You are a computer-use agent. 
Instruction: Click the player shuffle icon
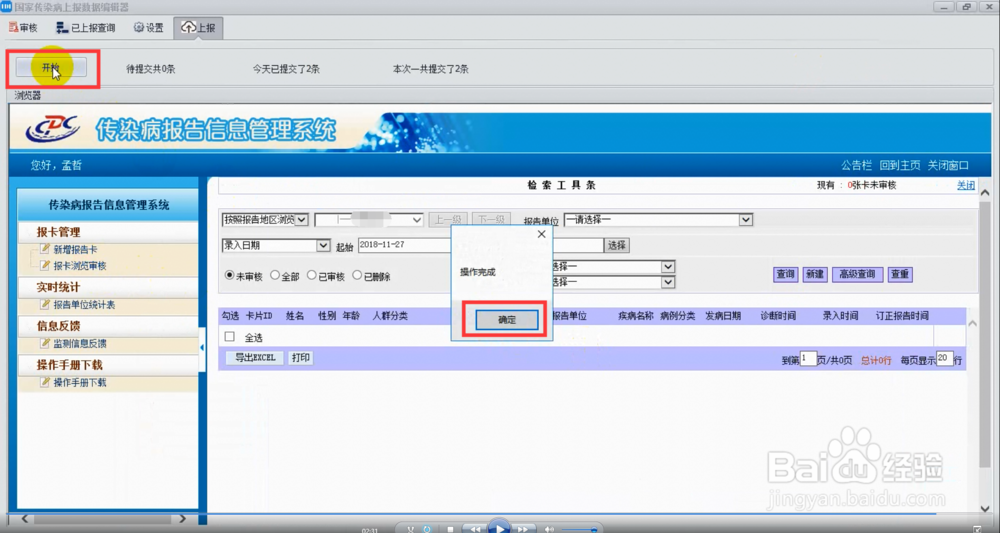point(411,529)
